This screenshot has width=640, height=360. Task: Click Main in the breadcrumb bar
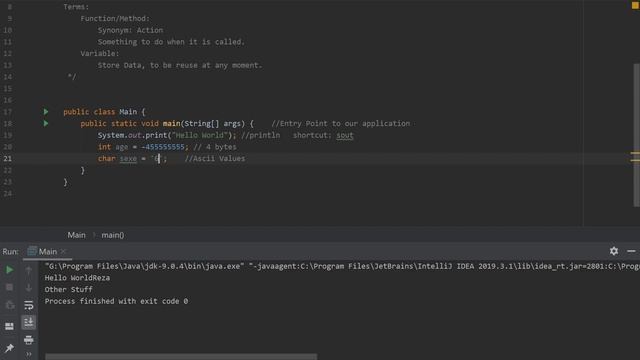pyautogui.click(x=76, y=235)
